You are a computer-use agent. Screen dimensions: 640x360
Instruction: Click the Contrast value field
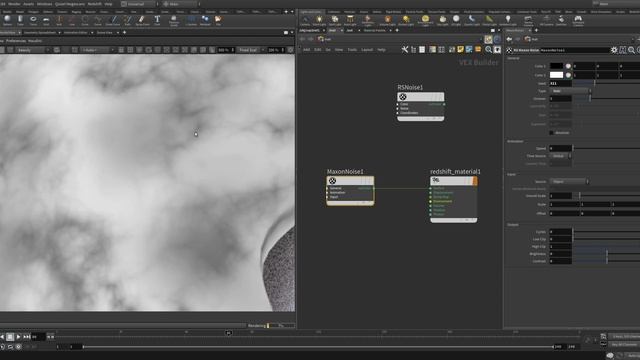point(560,261)
